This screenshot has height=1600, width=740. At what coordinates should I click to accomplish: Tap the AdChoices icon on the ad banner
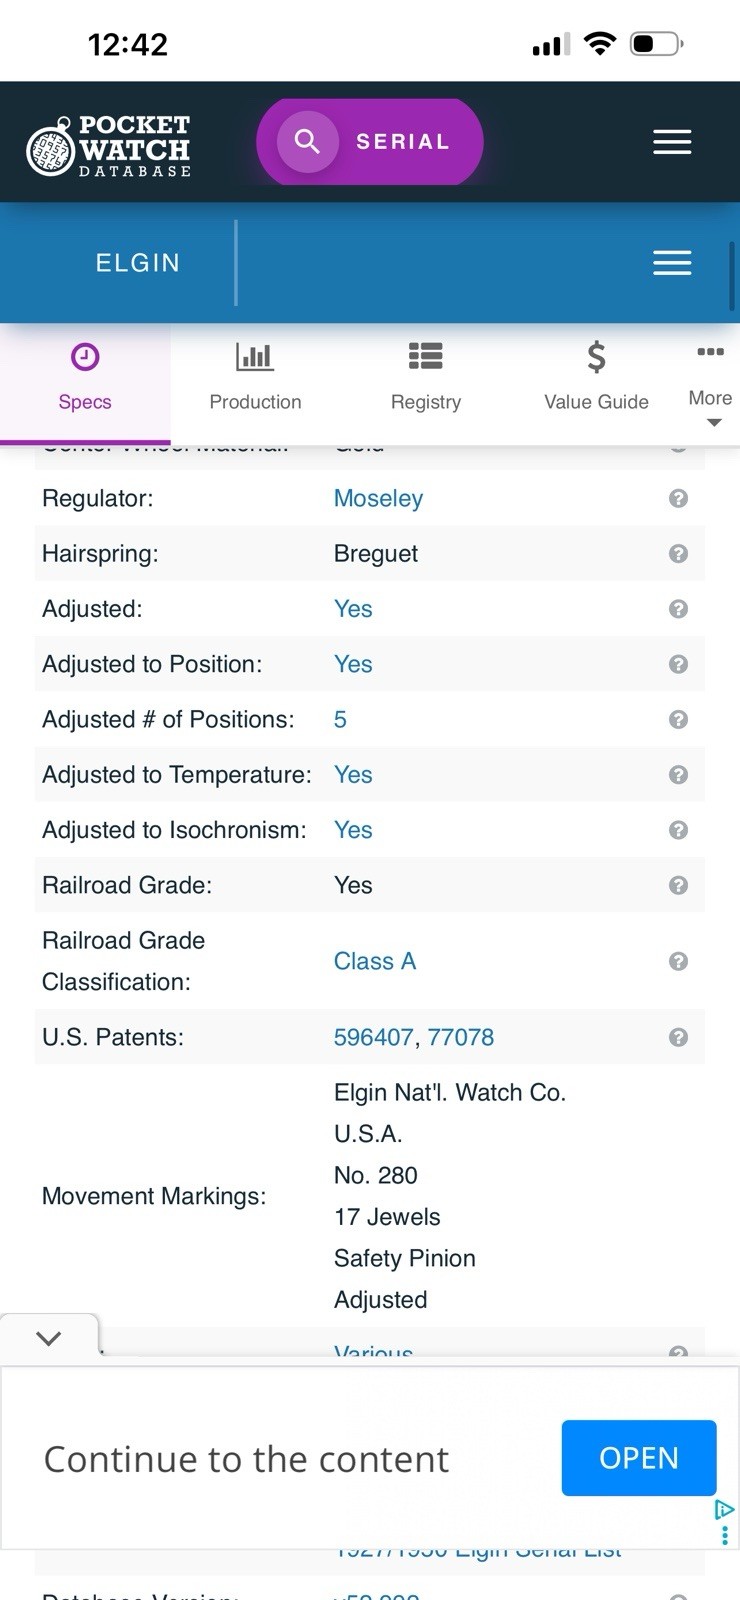(725, 1510)
